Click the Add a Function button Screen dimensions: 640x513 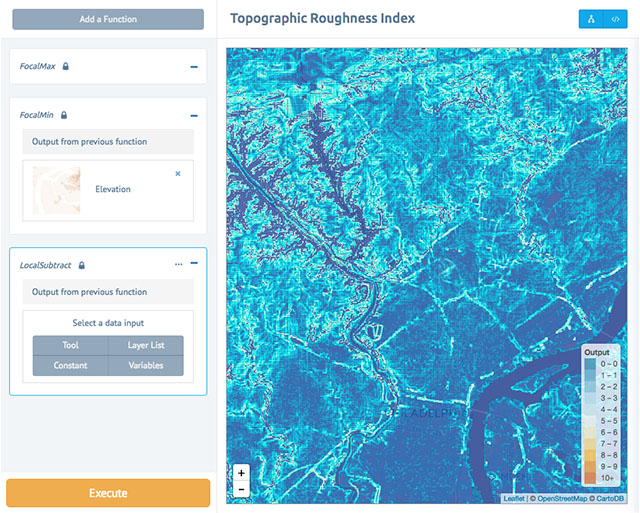108,19
